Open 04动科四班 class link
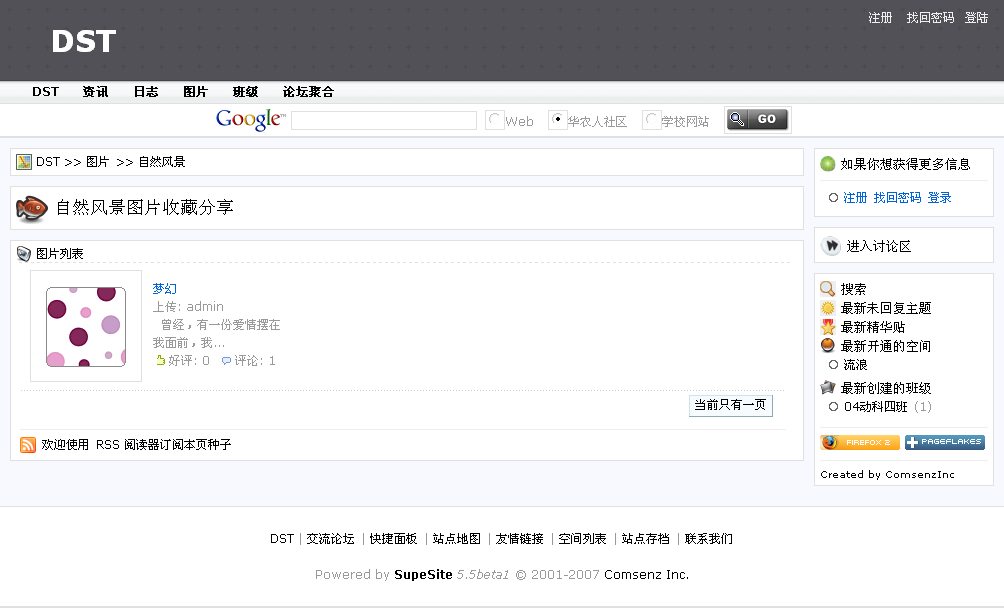 pos(875,406)
